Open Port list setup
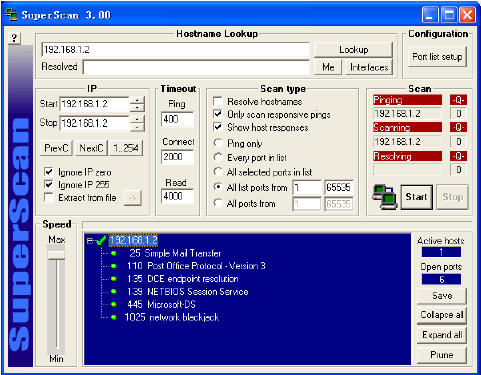 [x=437, y=57]
